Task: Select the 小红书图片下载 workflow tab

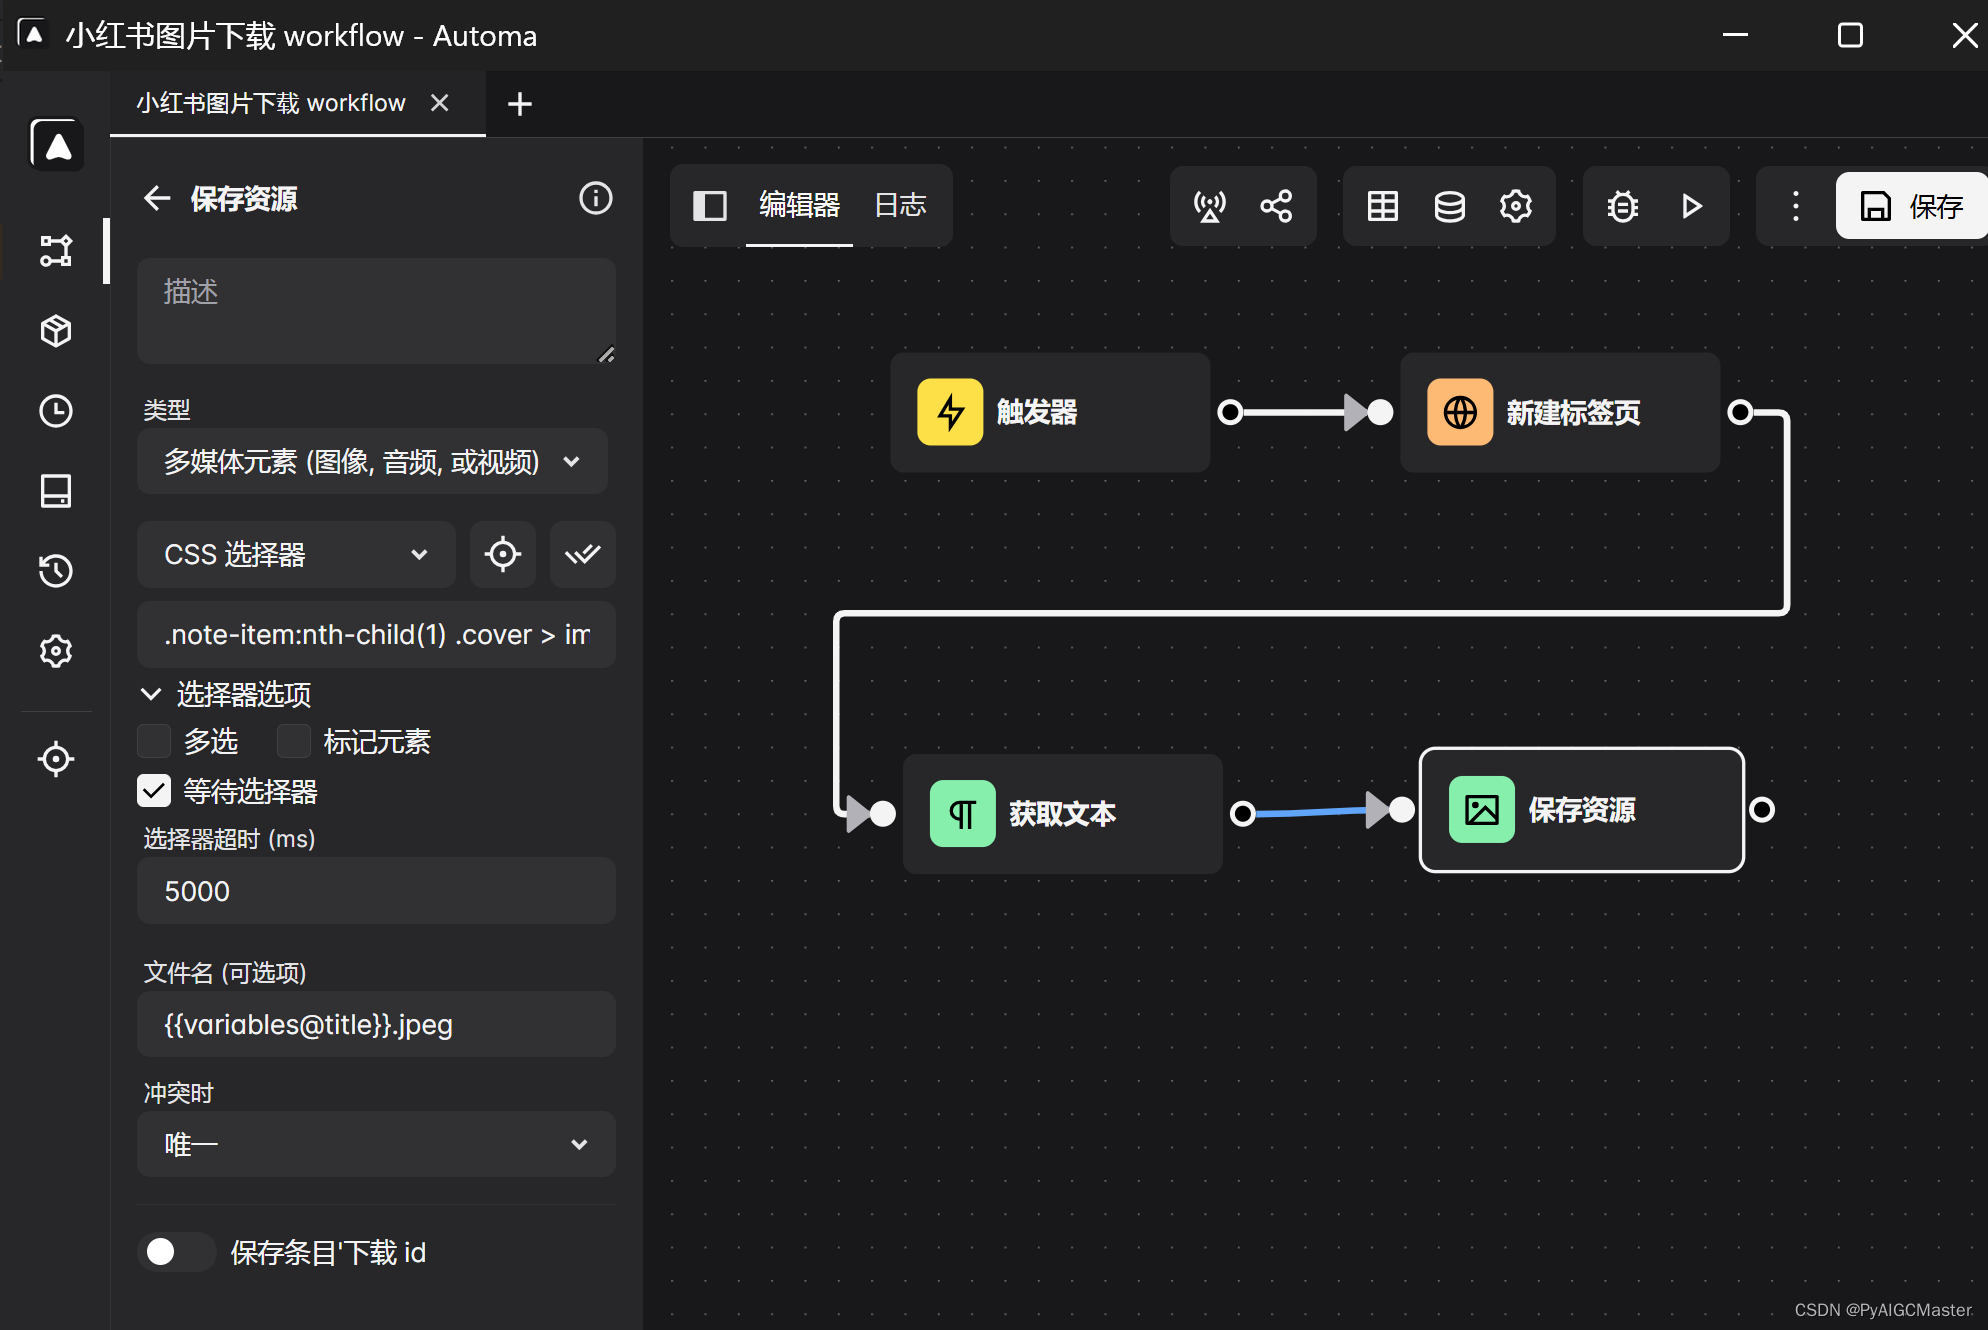Action: (x=271, y=103)
